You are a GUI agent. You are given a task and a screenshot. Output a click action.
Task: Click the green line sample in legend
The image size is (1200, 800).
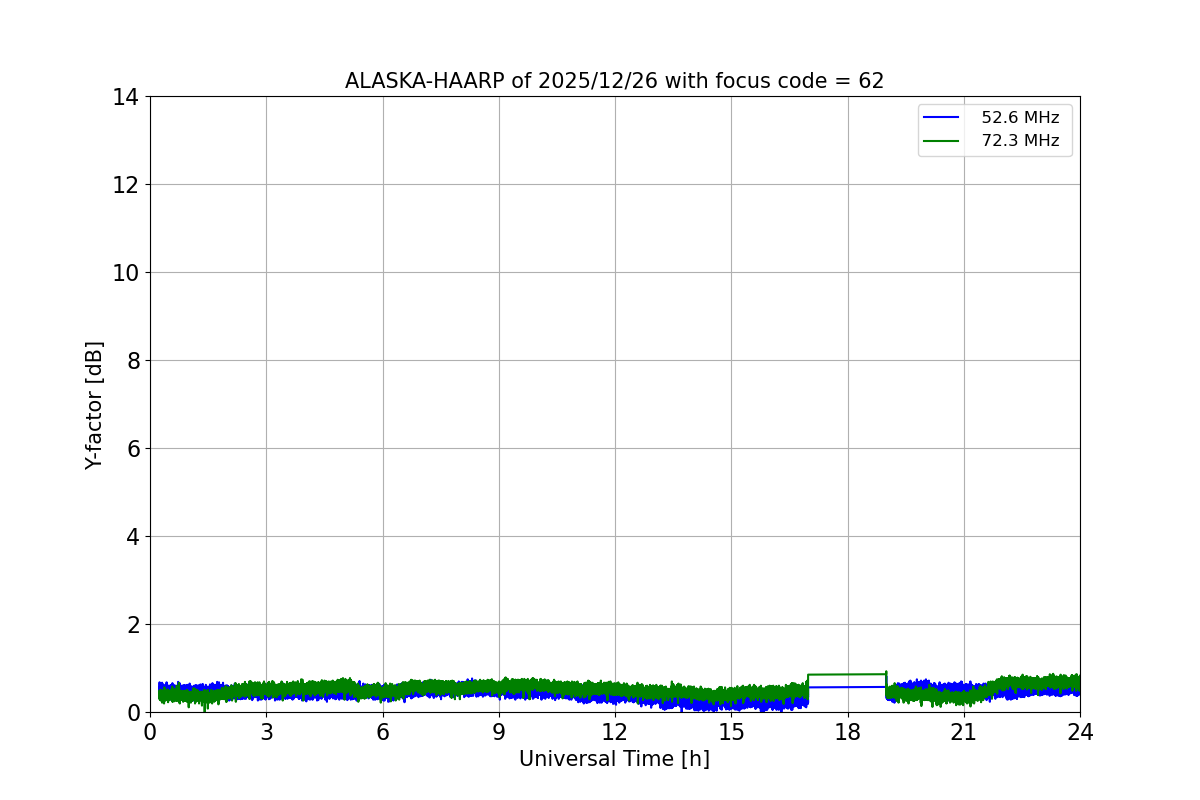click(x=941, y=141)
